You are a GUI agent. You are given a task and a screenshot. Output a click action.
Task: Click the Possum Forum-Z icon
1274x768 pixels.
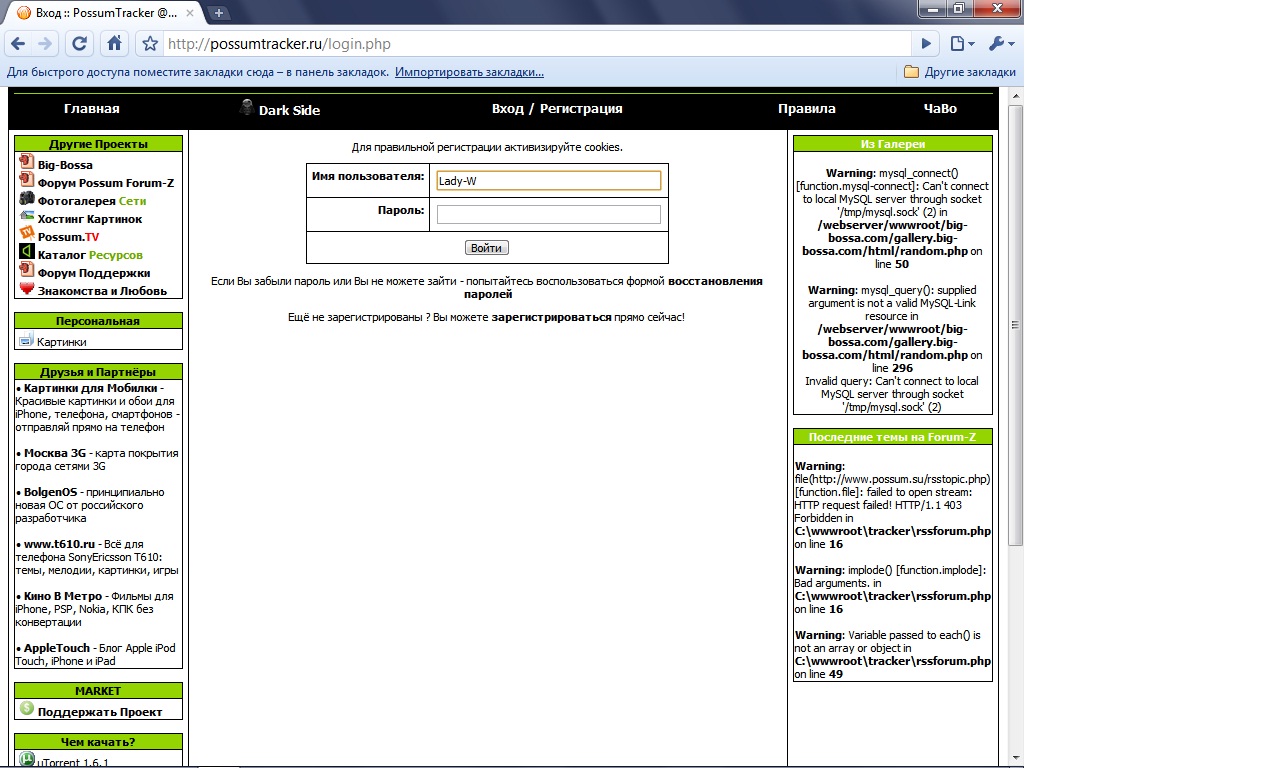pos(27,180)
